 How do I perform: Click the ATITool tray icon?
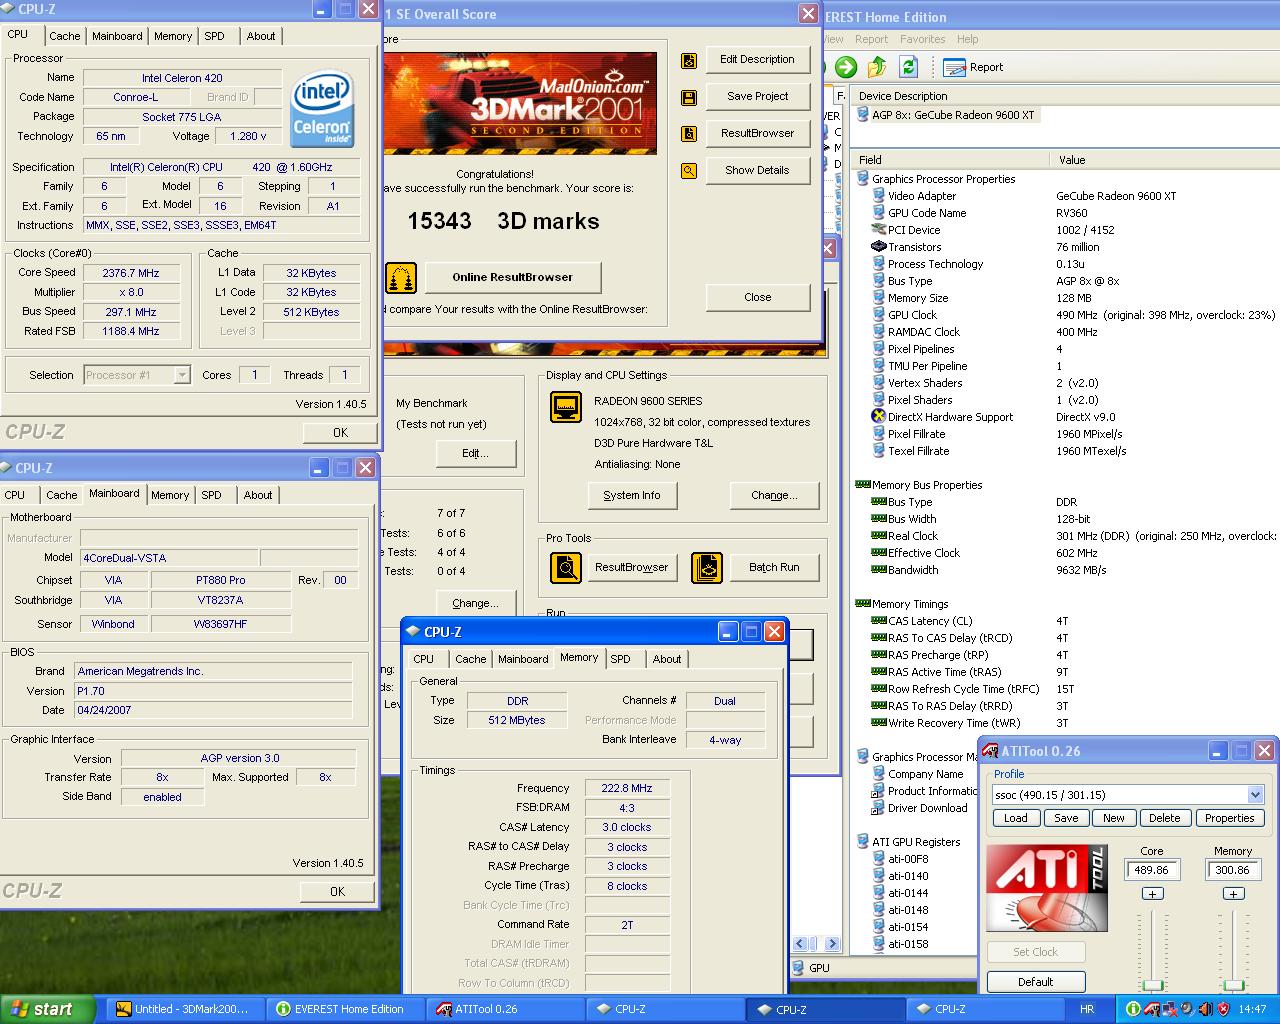pos(1151,1009)
